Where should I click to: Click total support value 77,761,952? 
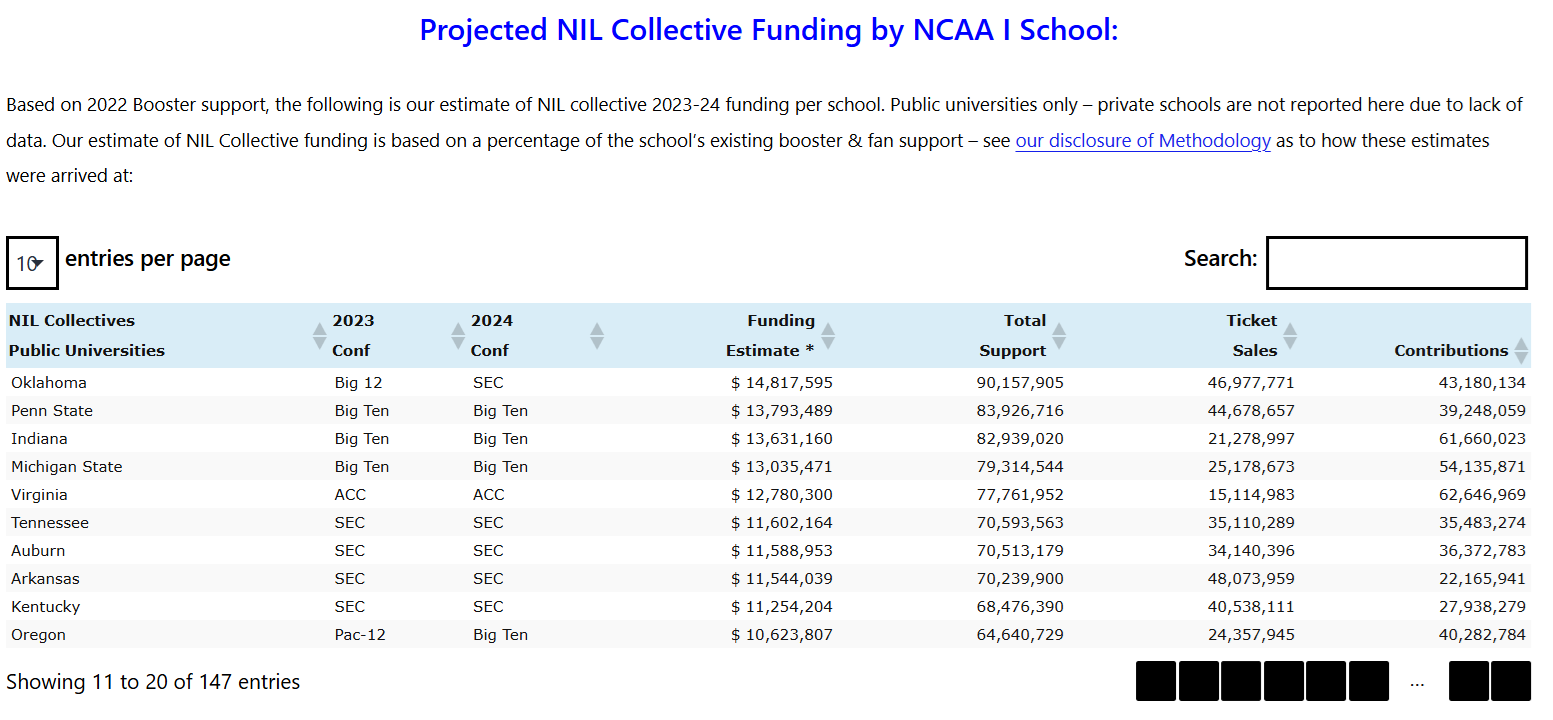1020,495
